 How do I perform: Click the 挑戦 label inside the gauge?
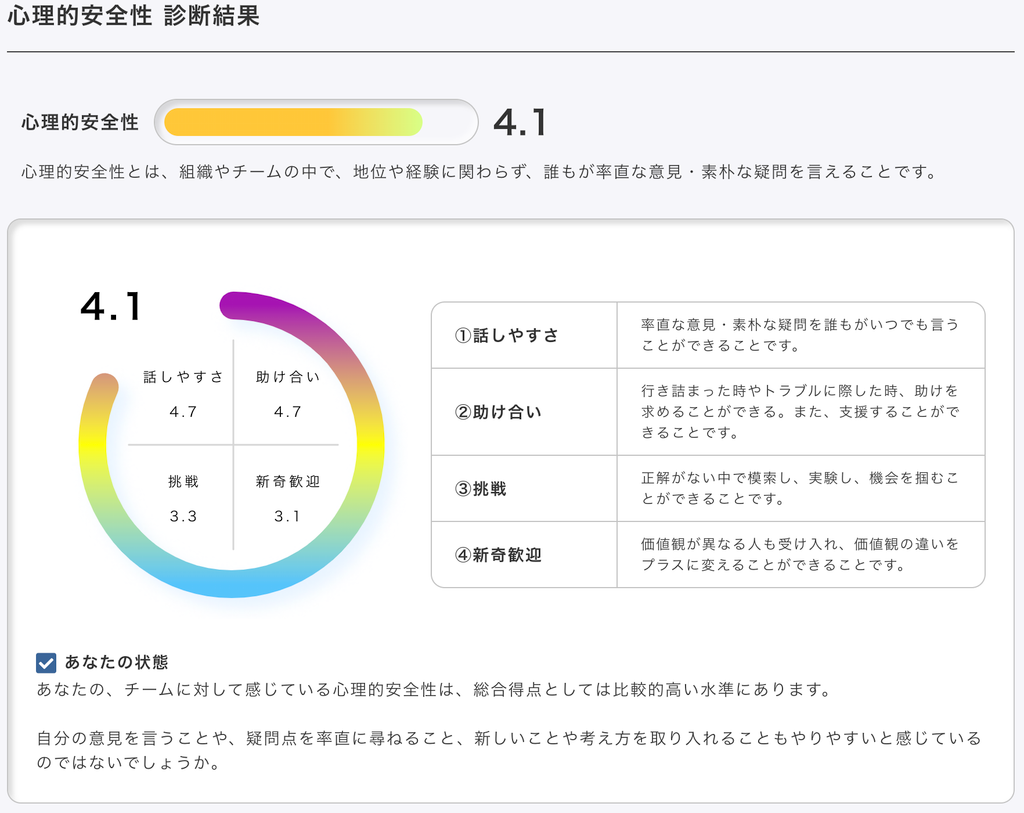click(x=184, y=481)
